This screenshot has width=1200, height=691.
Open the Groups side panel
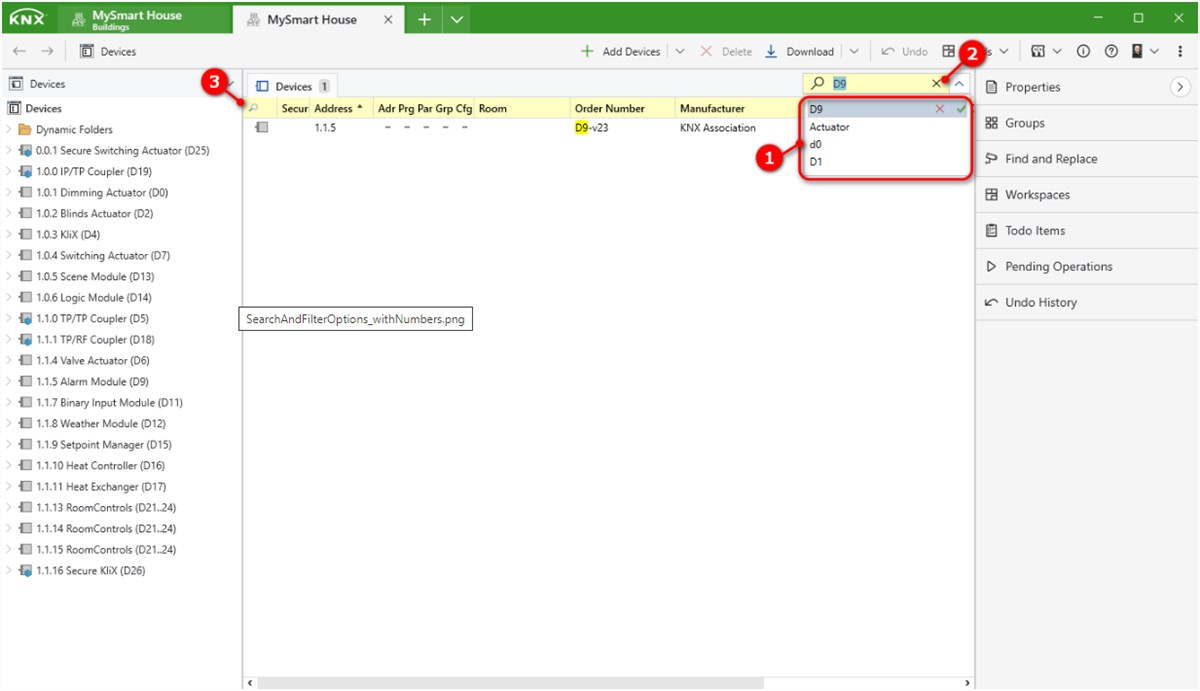[1086, 123]
